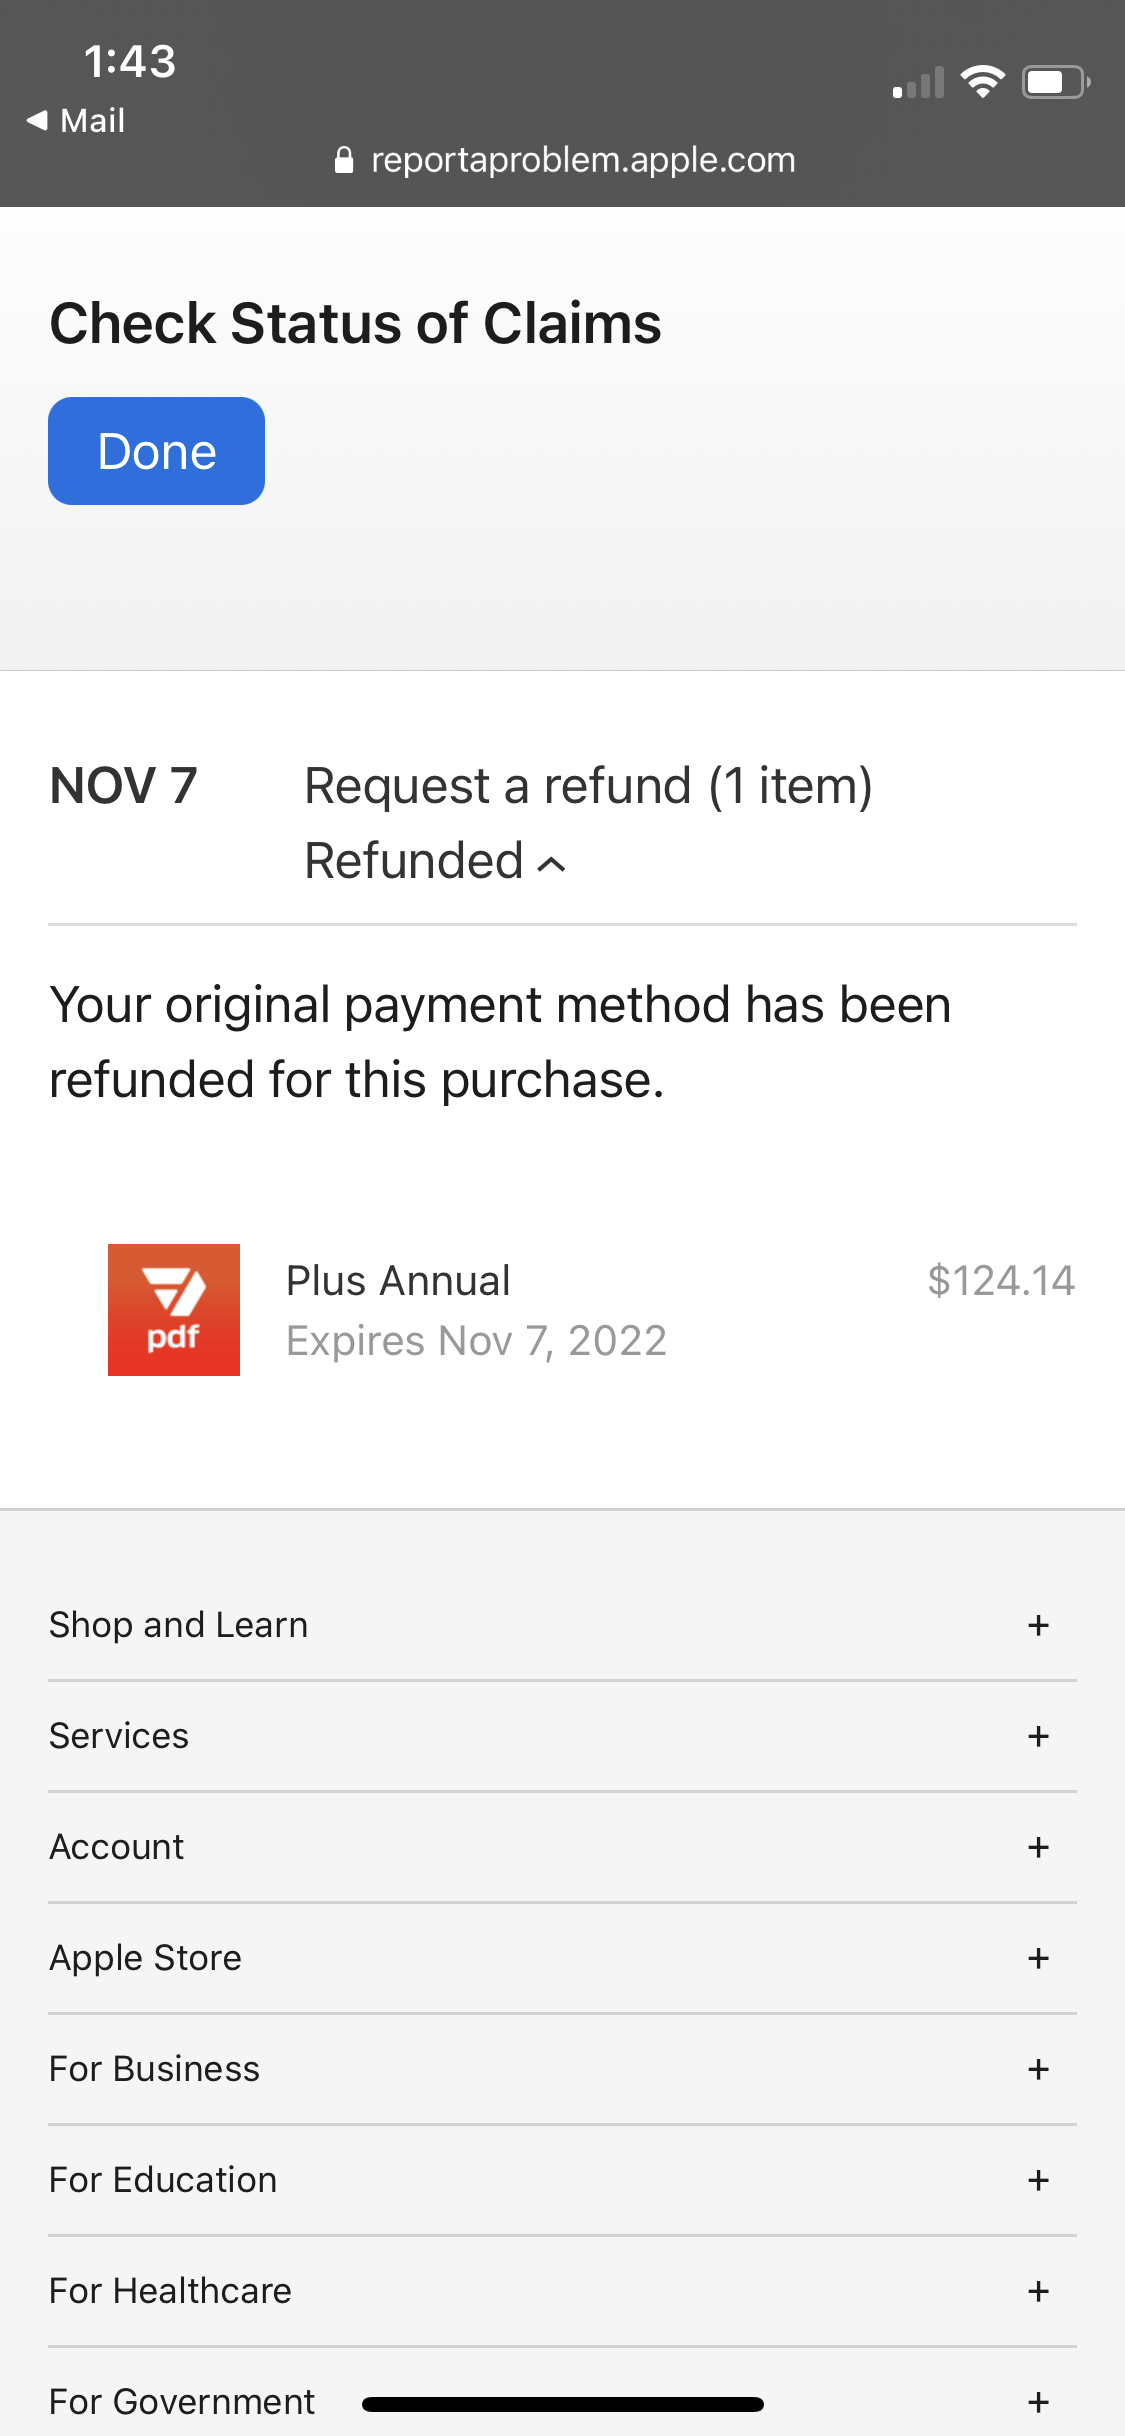Tap the $124.14 refund amount
This screenshot has width=1125, height=2436.
pos(1000,1281)
